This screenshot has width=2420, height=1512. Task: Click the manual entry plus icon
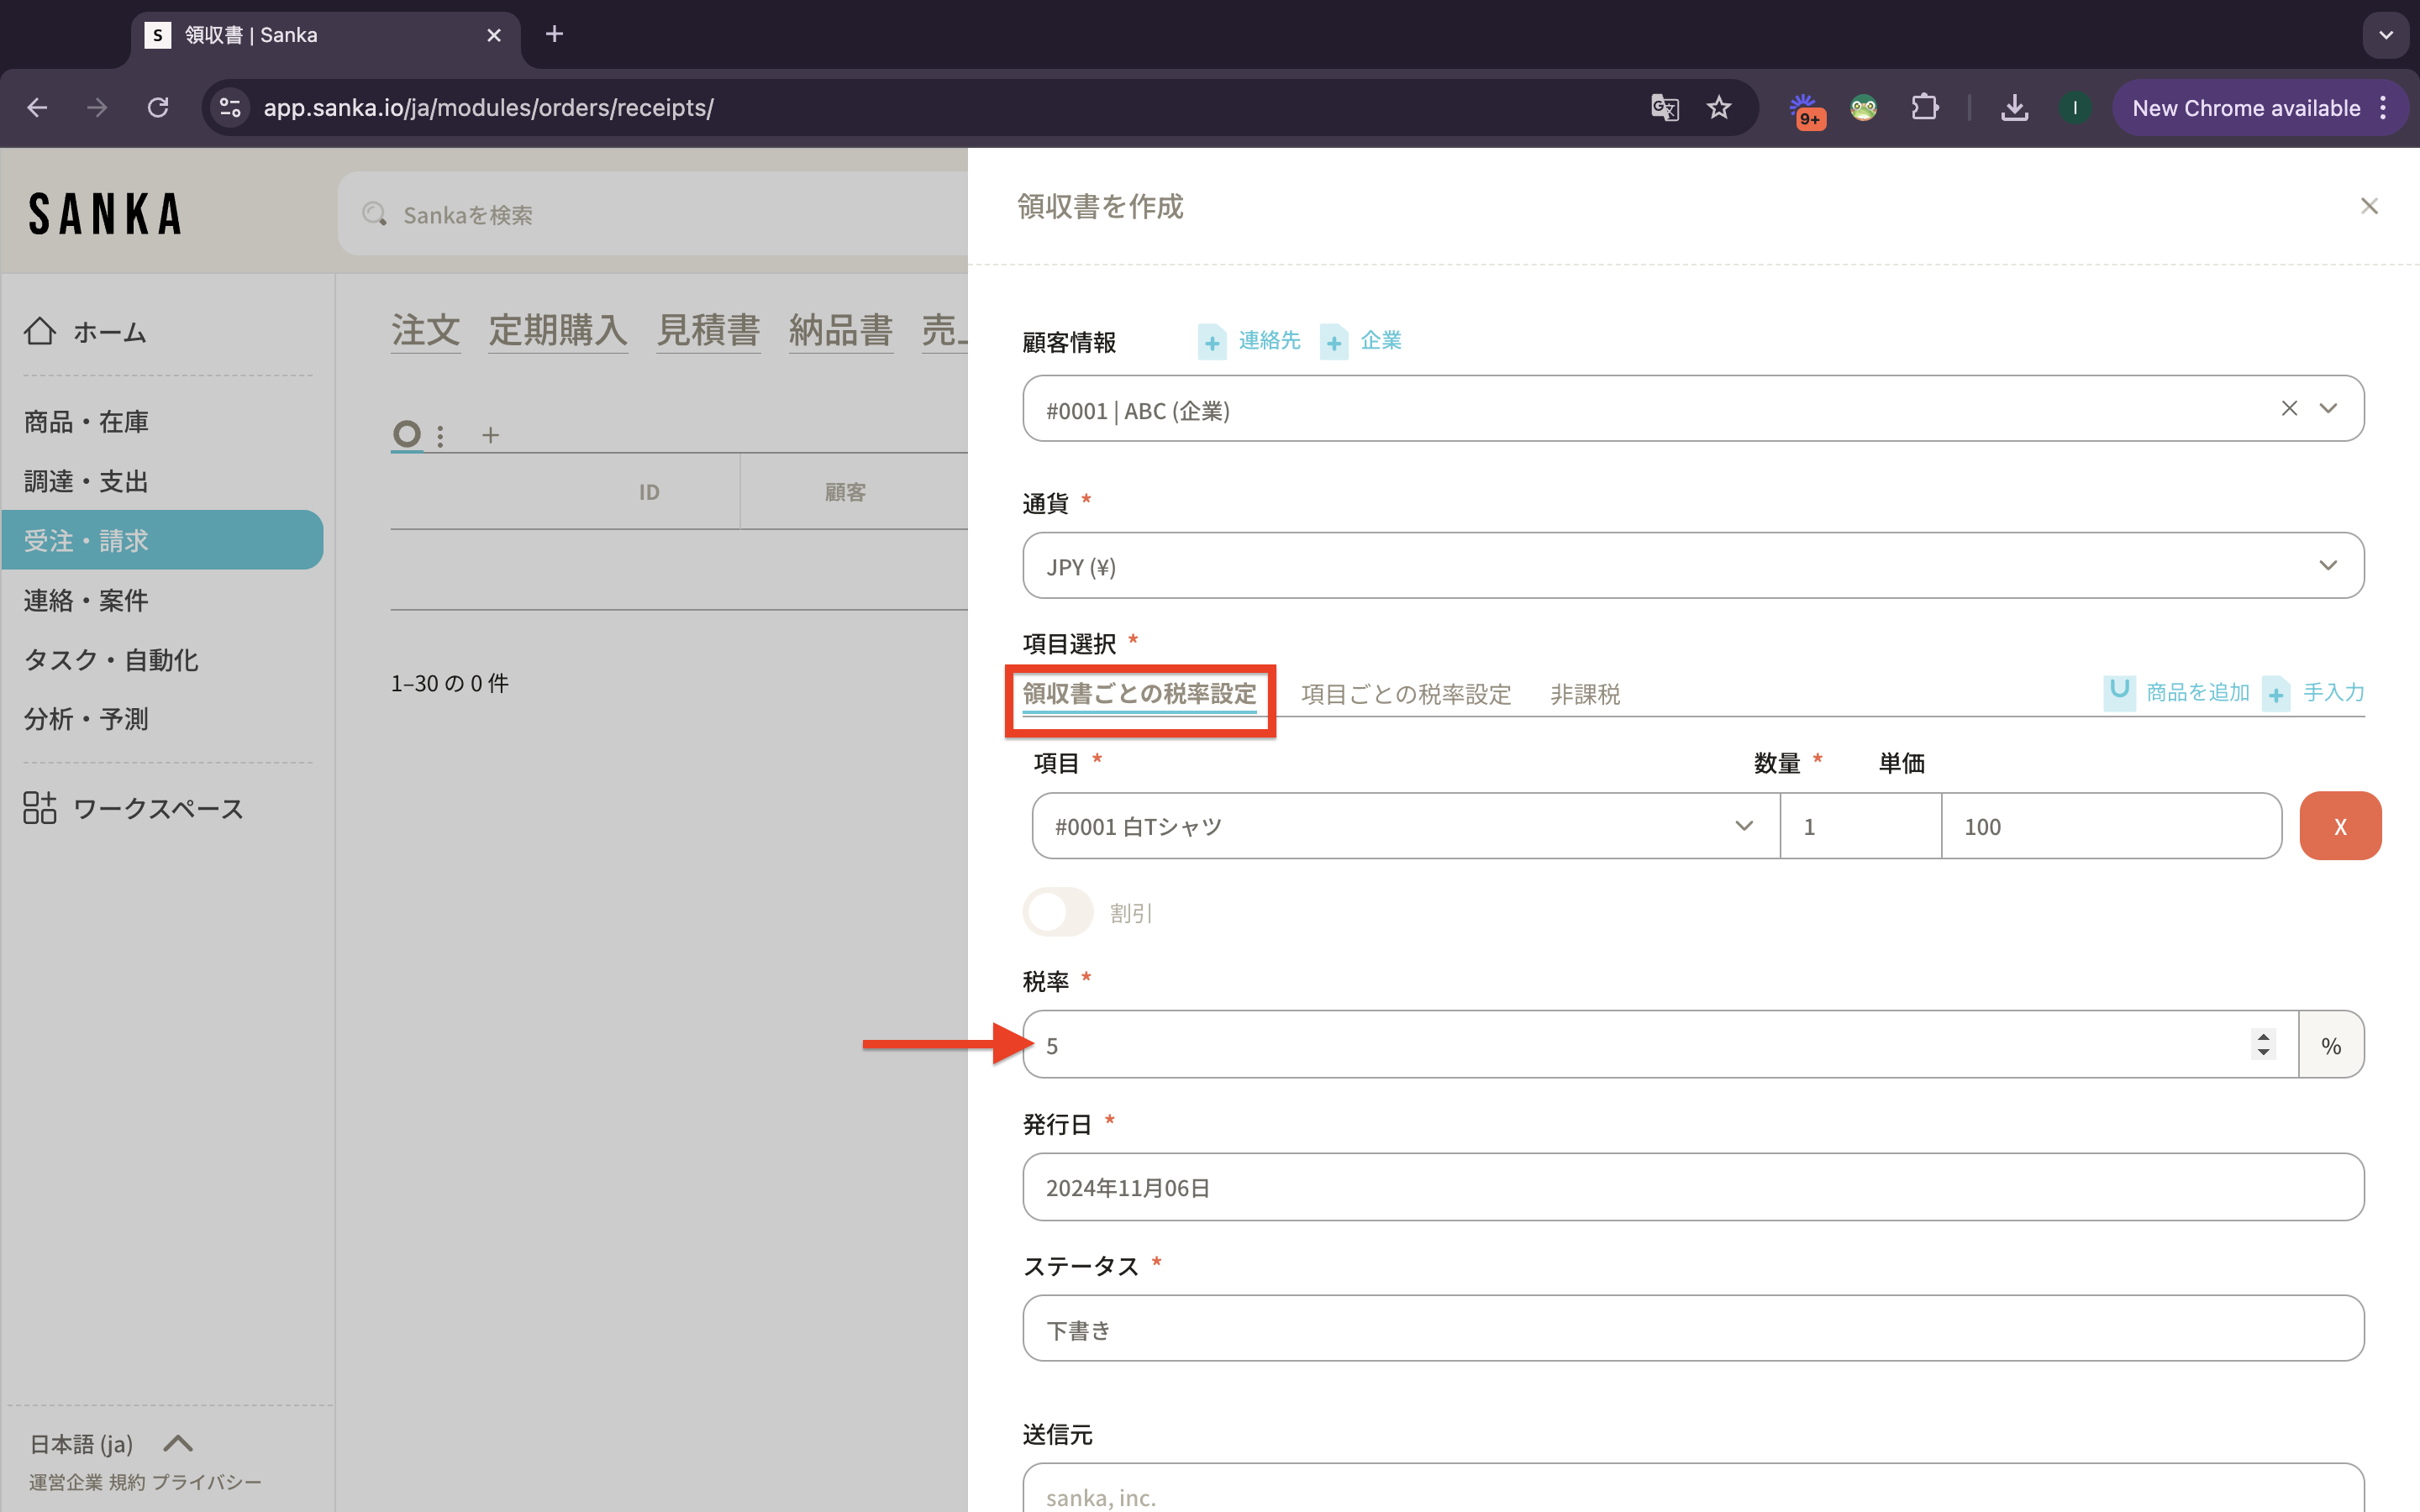tap(2277, 693)
